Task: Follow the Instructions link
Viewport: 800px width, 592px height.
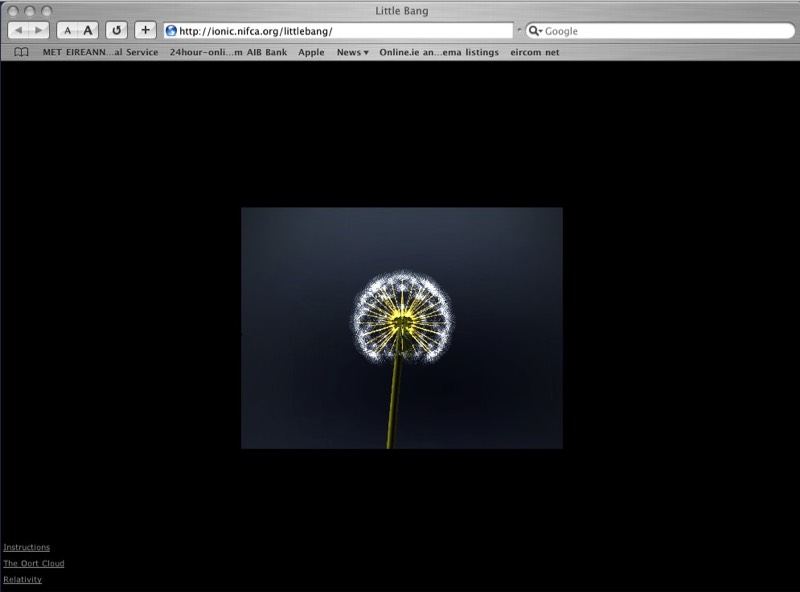Action: 26,547
